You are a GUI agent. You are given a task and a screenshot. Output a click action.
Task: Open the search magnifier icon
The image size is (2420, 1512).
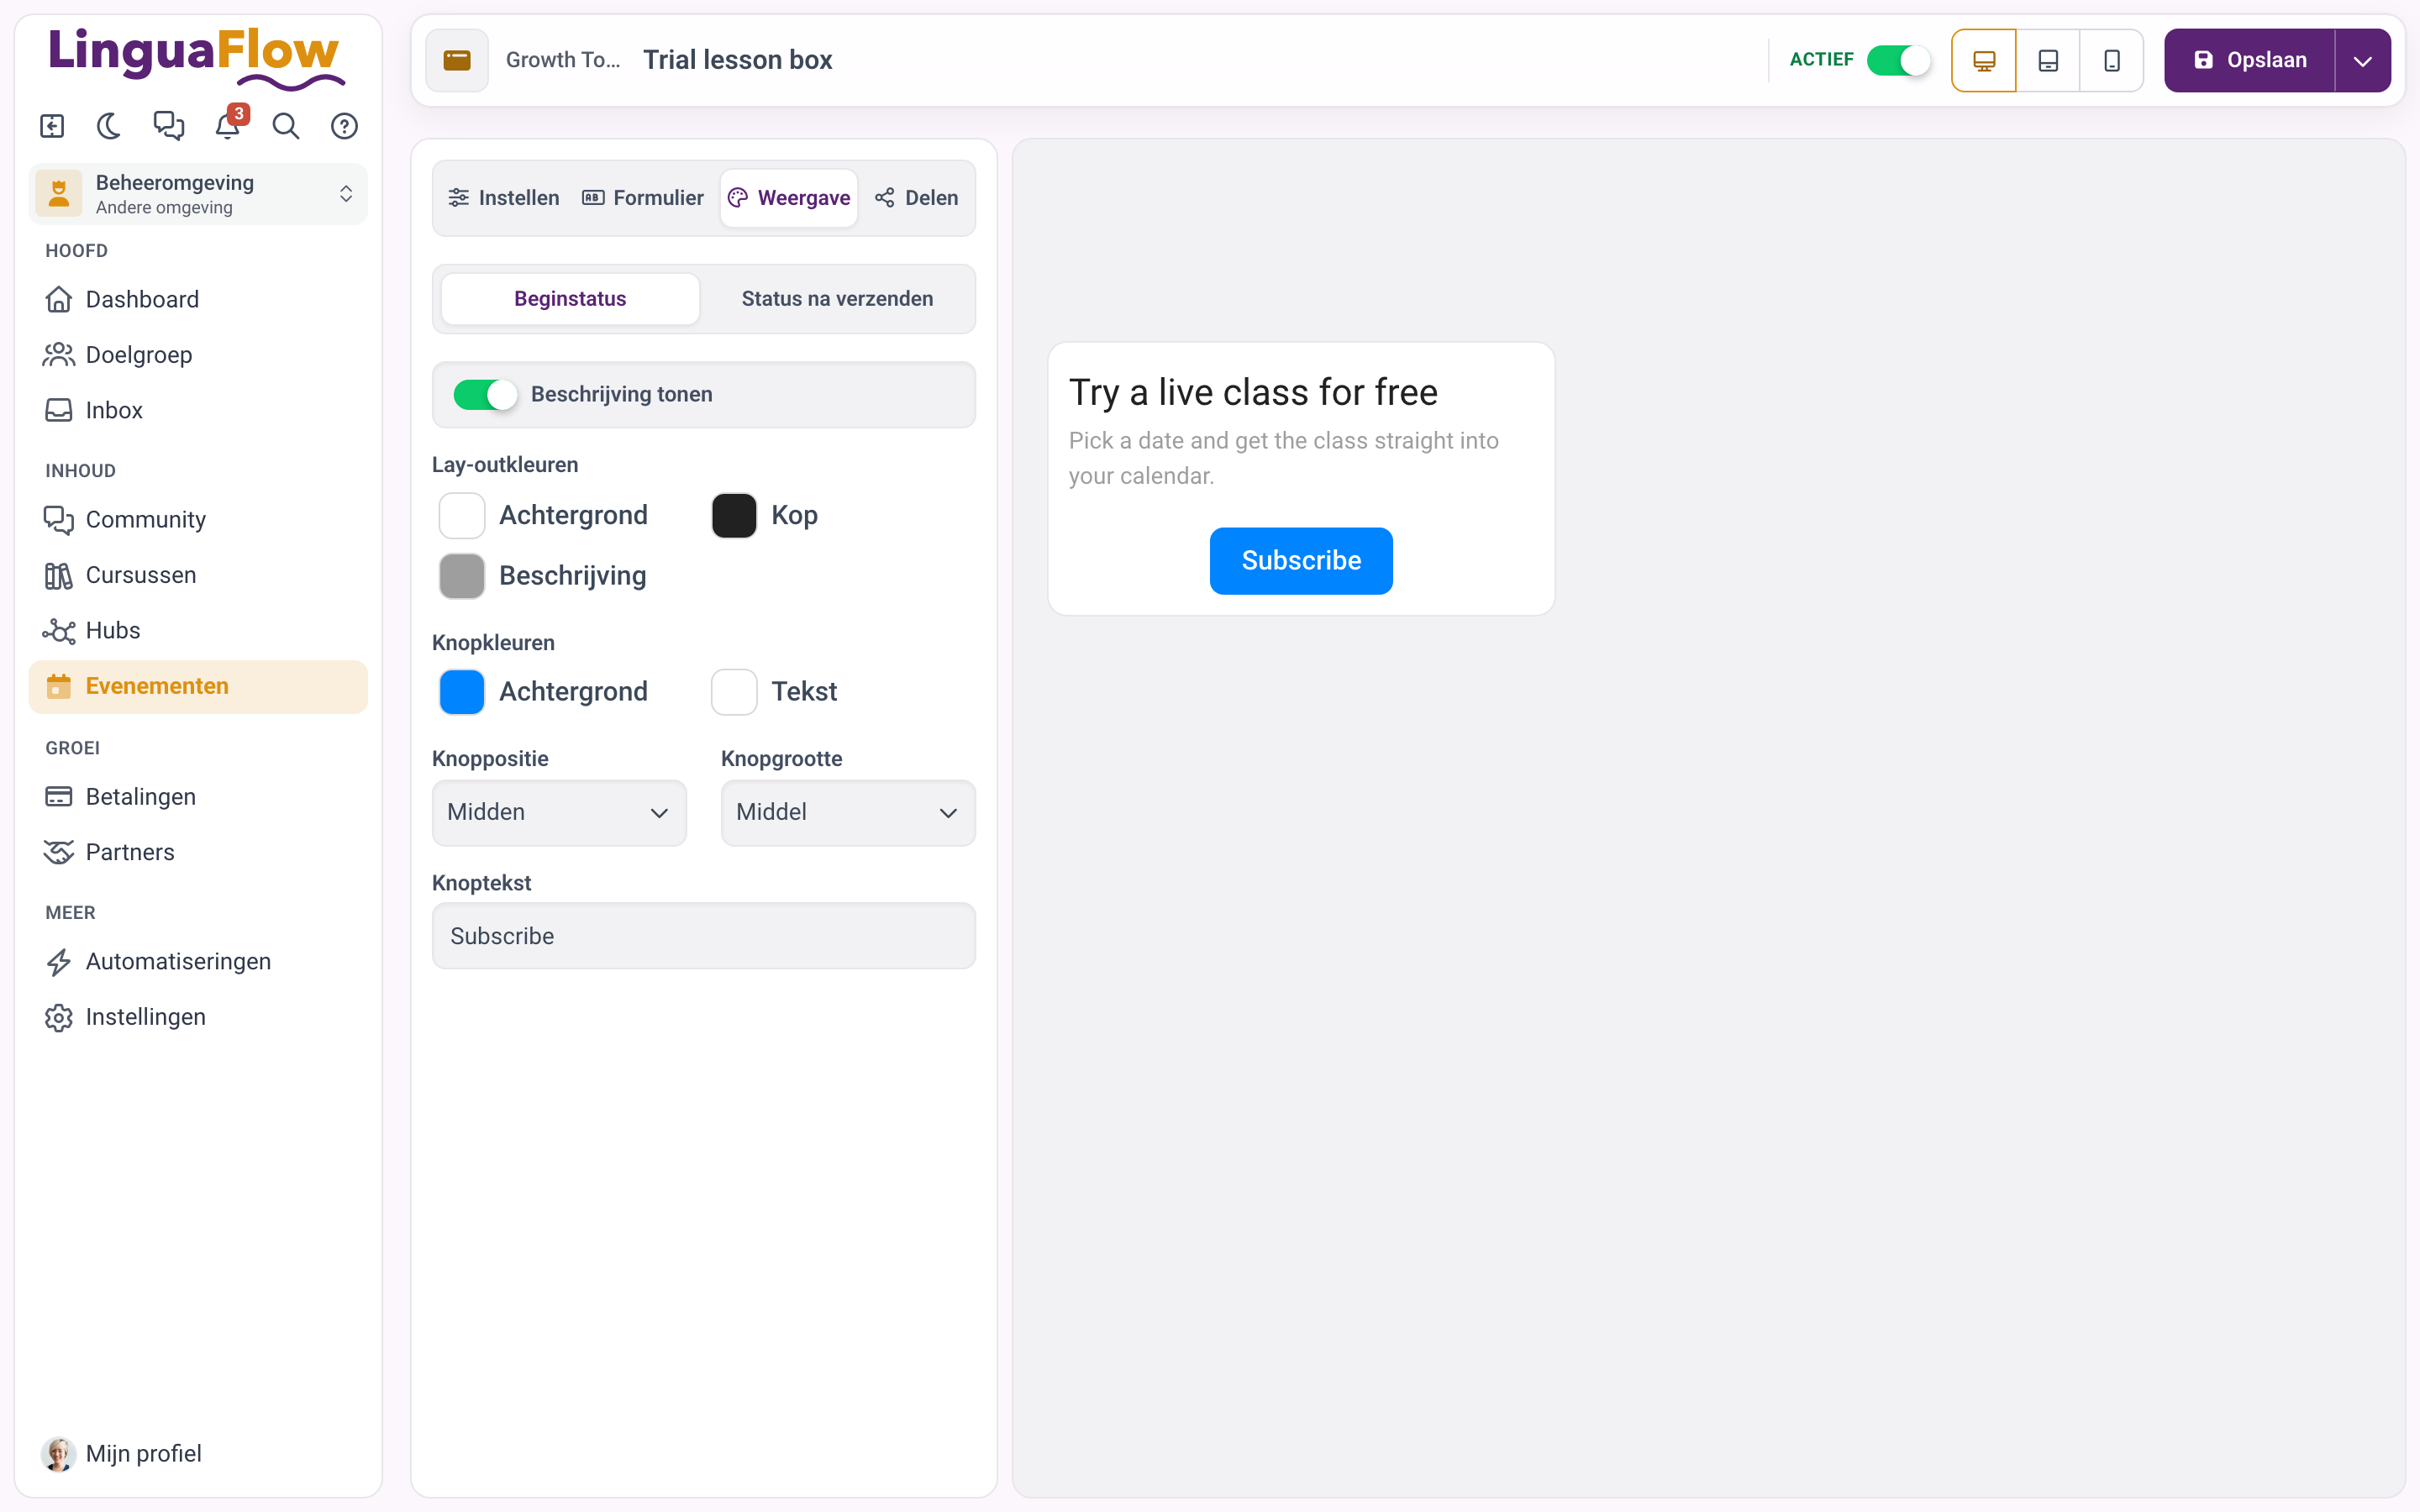coord(286,126)
